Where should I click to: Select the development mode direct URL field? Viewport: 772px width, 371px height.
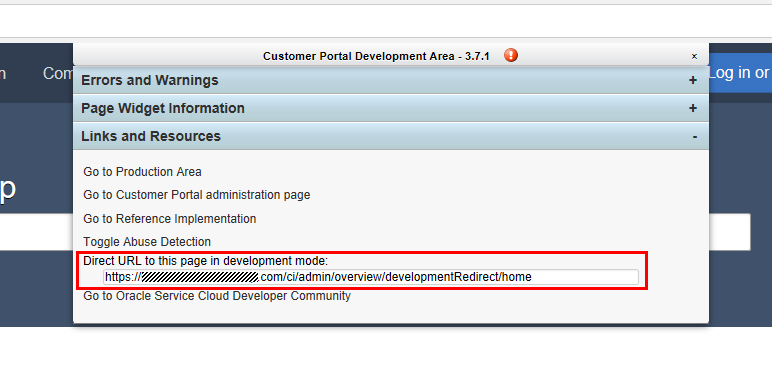tap(371, 277)
